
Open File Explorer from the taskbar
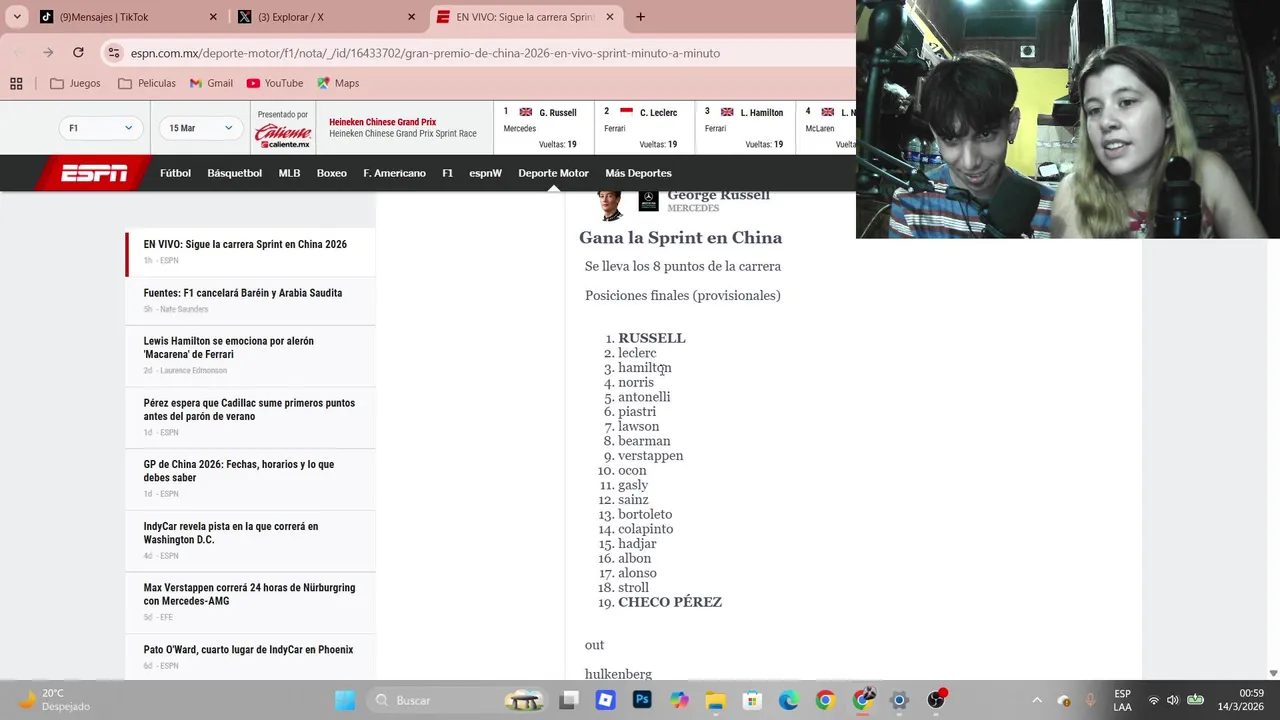pos(715,700)
